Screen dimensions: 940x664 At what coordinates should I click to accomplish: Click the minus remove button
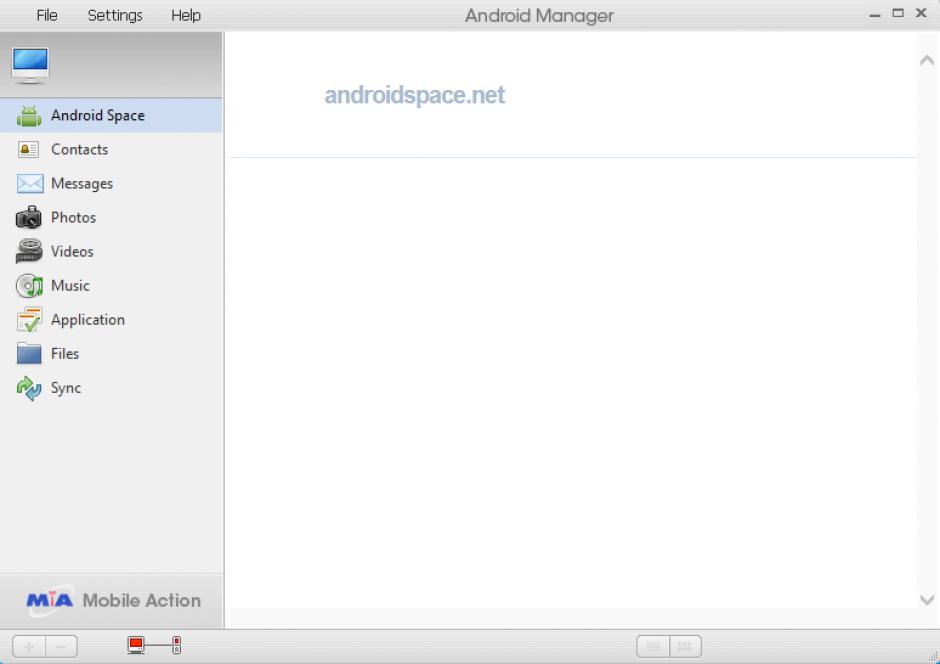(61, 646)
